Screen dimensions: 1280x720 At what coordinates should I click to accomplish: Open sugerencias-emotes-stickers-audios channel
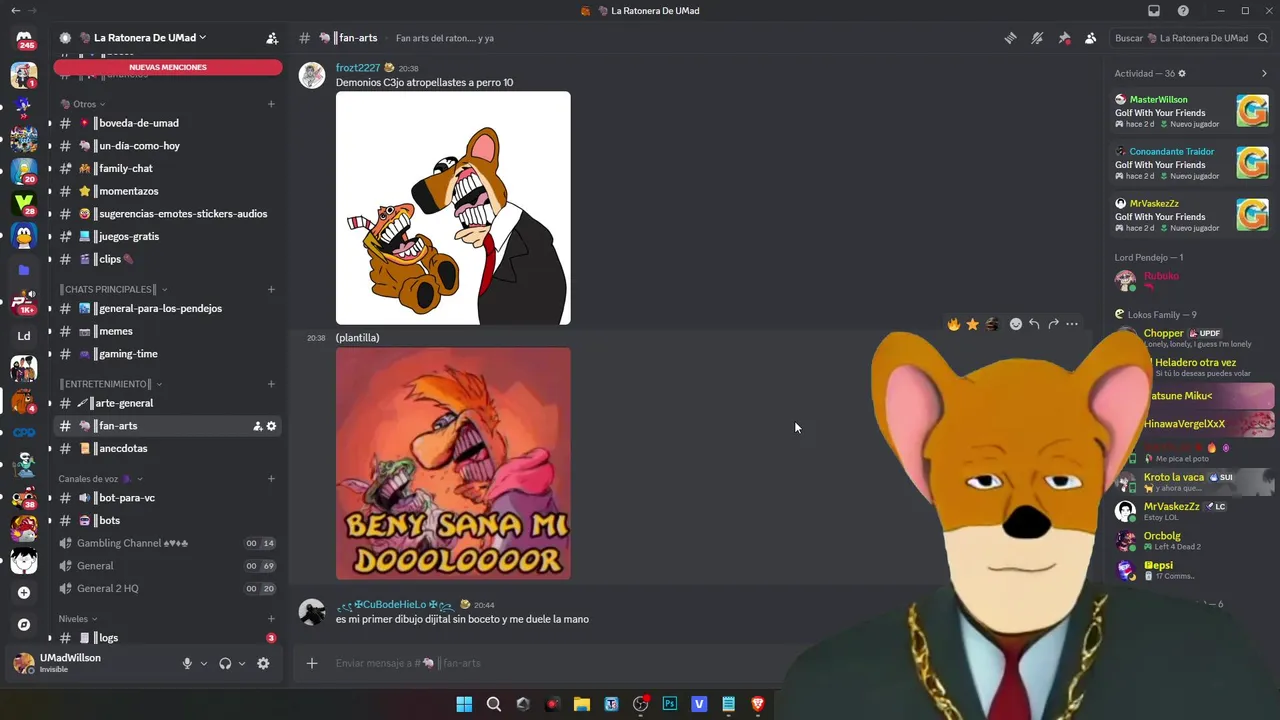[x=168, y=214]
